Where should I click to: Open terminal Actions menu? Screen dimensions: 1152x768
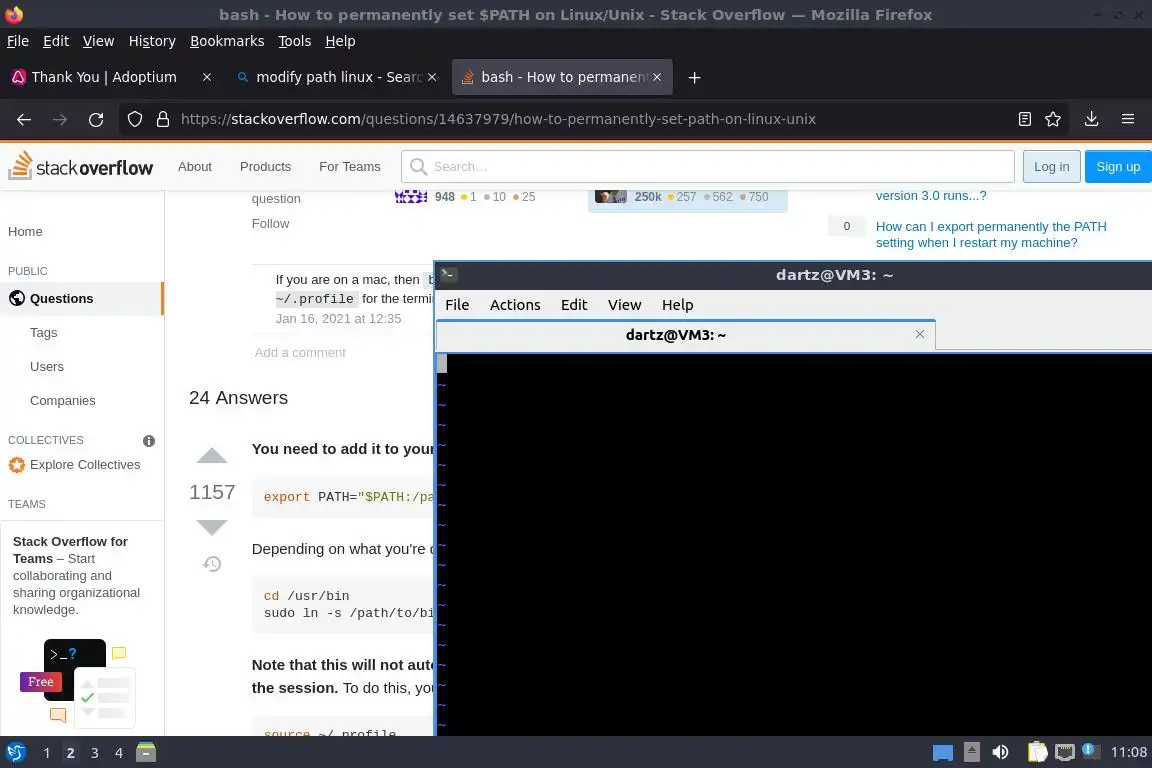(515, 304)
